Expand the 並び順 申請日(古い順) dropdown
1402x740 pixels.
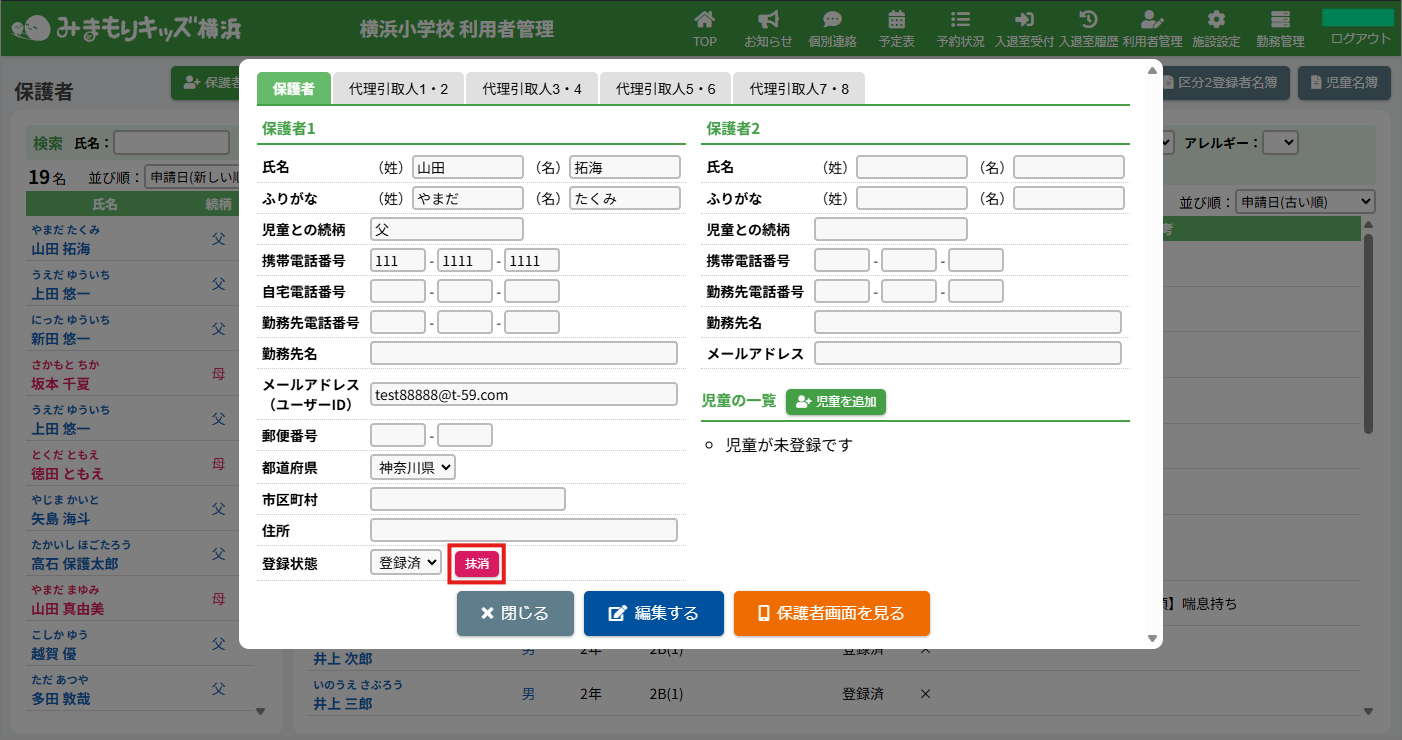pyautogui.click(x=1305, y=202)
